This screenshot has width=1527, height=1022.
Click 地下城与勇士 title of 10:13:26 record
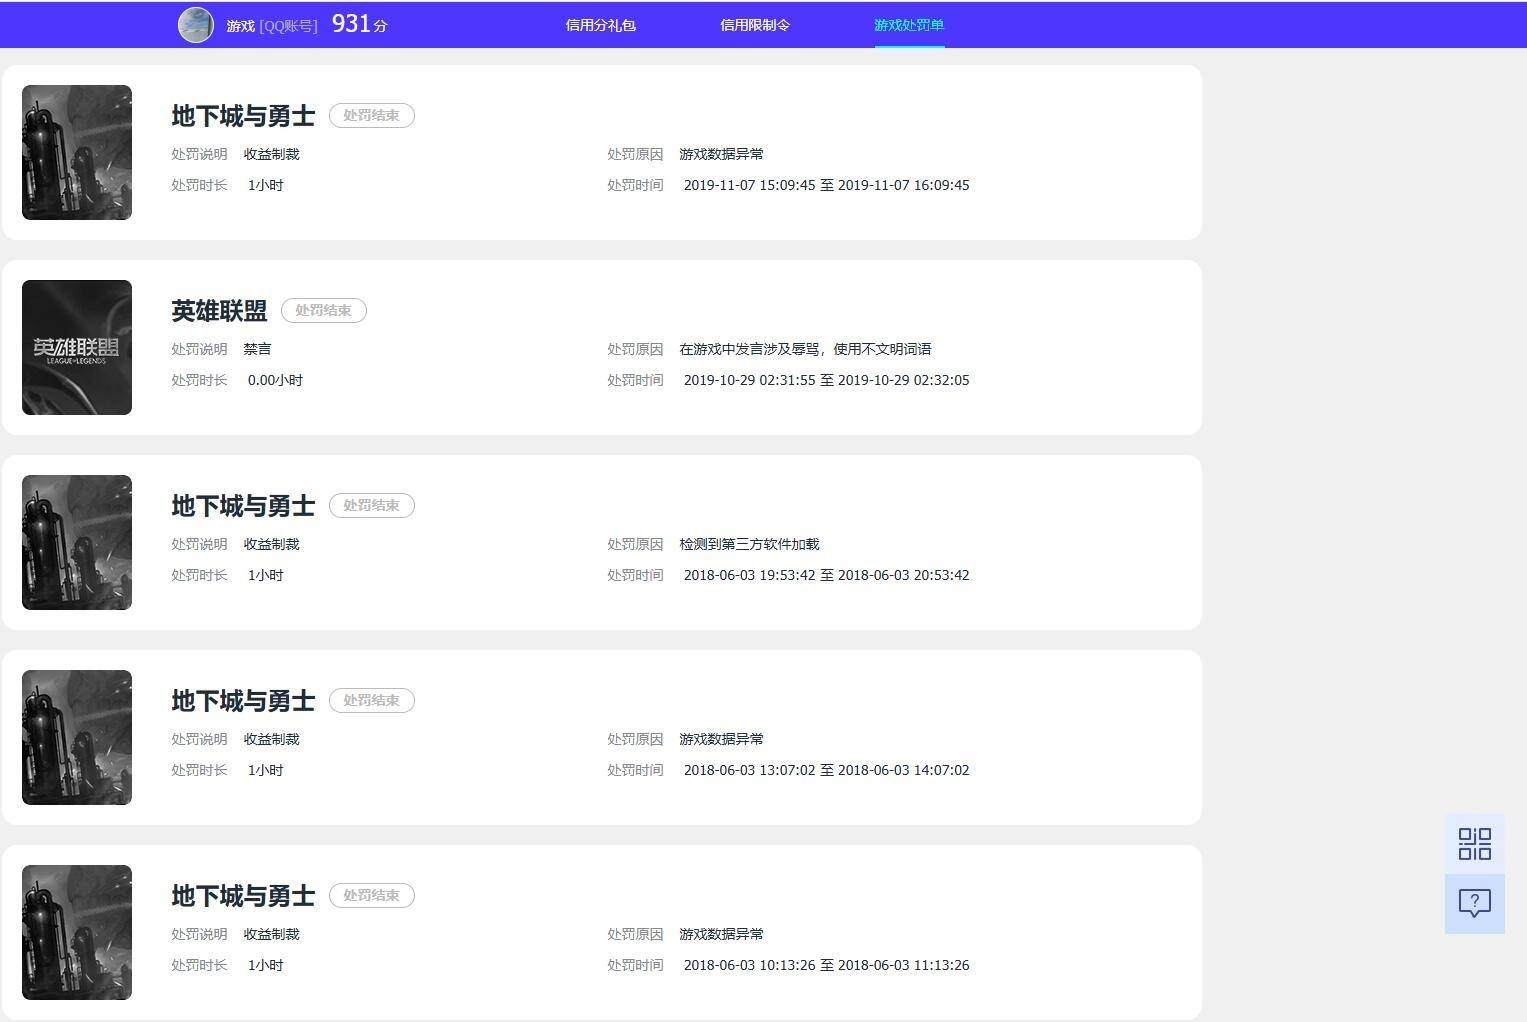tap(243, 896)
